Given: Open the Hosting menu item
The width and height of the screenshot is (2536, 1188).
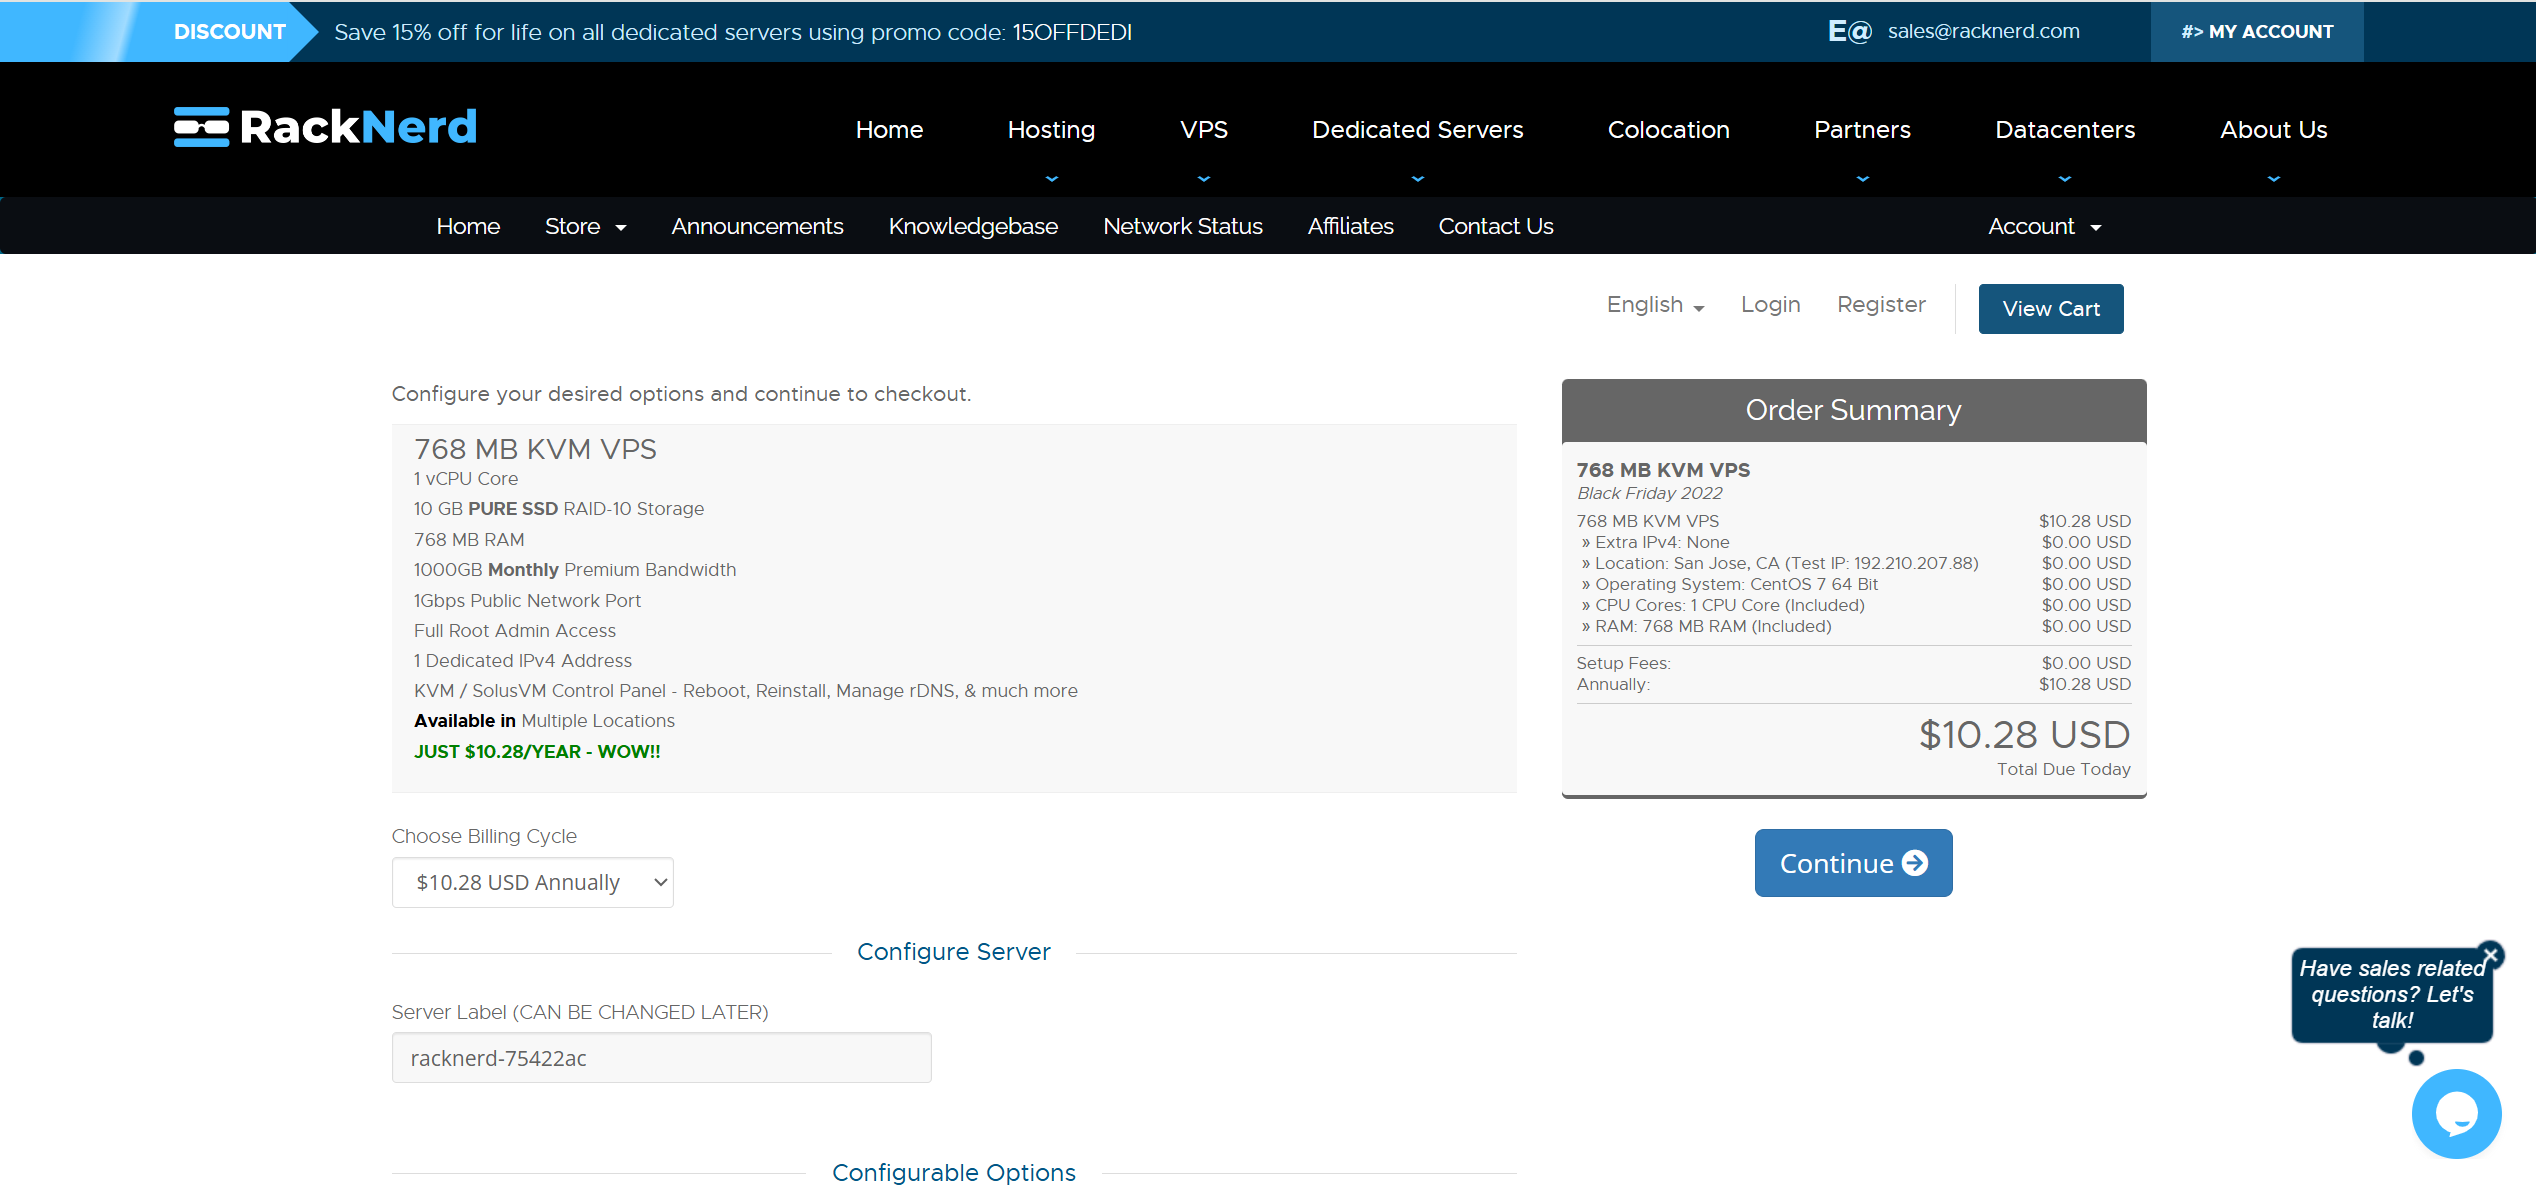Looking at the screenshot, I should (x=1051, y=130).
